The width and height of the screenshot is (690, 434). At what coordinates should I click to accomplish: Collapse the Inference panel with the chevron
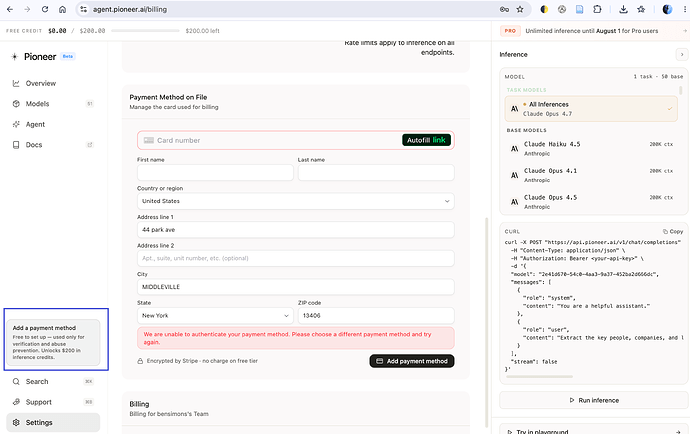click(x=682, y=55)
